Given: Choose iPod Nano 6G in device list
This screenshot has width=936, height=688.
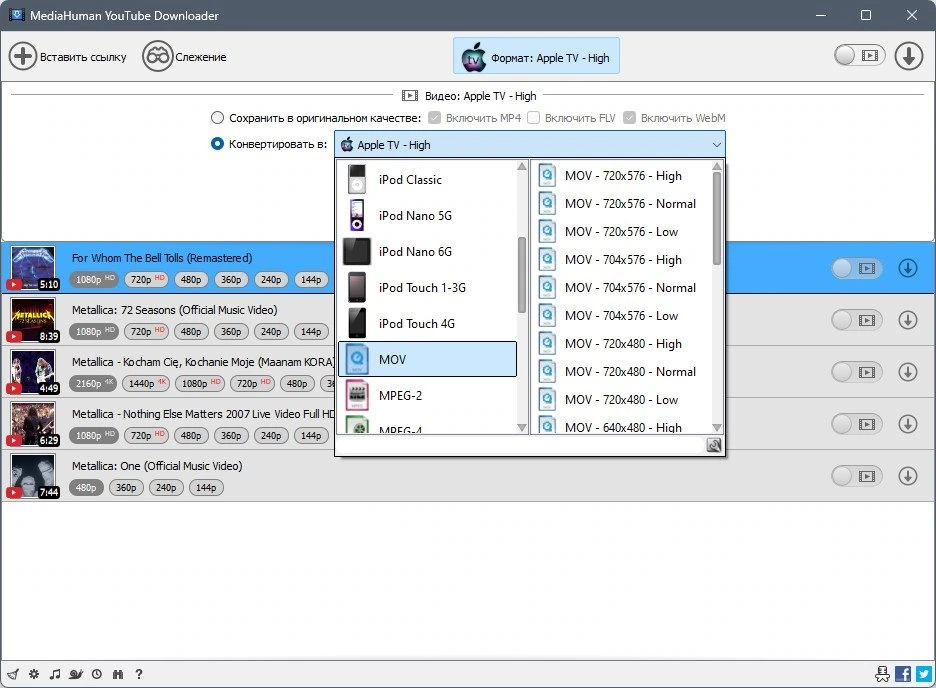Looking at the screenshot, I should 427,251.
